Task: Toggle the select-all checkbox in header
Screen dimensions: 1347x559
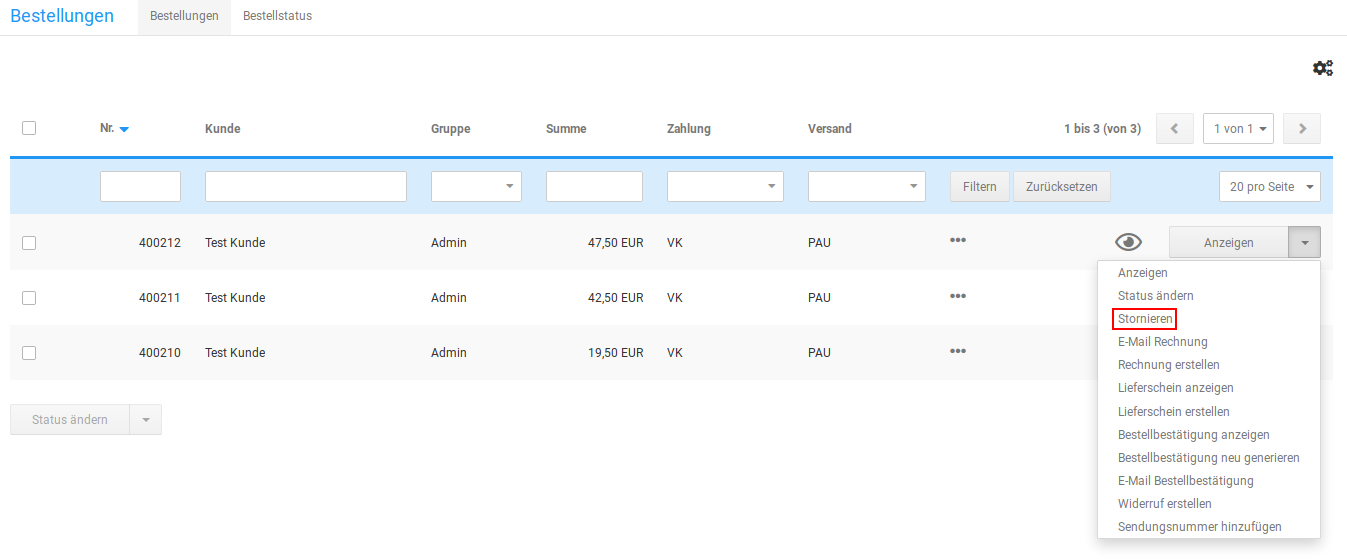Action: (29, 128)
